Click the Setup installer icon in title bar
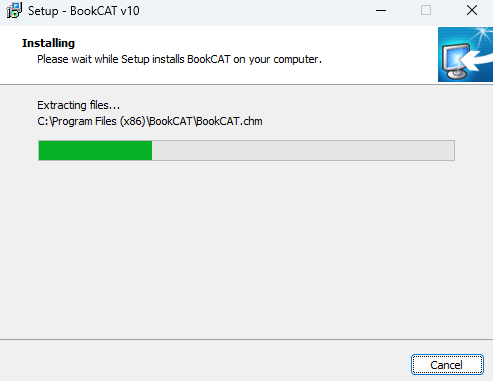493x381 pixels. 14,10
